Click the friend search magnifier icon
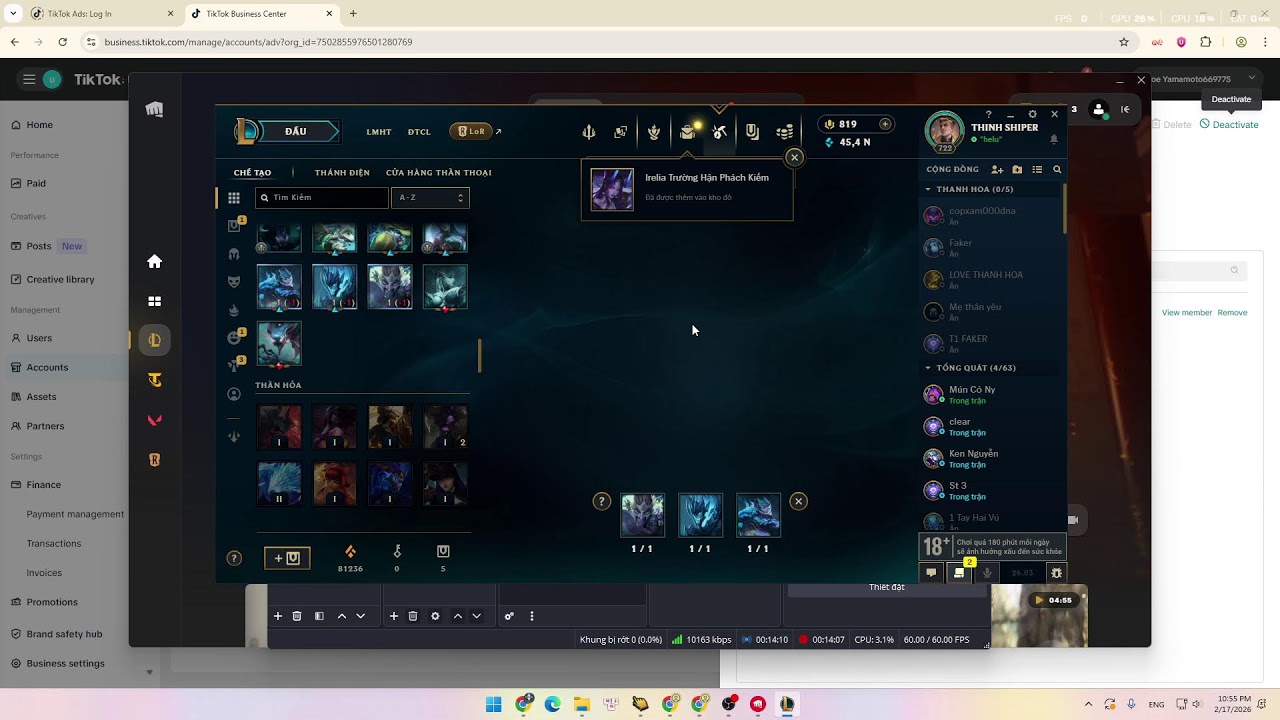Viewport: 1280px width, 720px height. [x=1057, y=170]
